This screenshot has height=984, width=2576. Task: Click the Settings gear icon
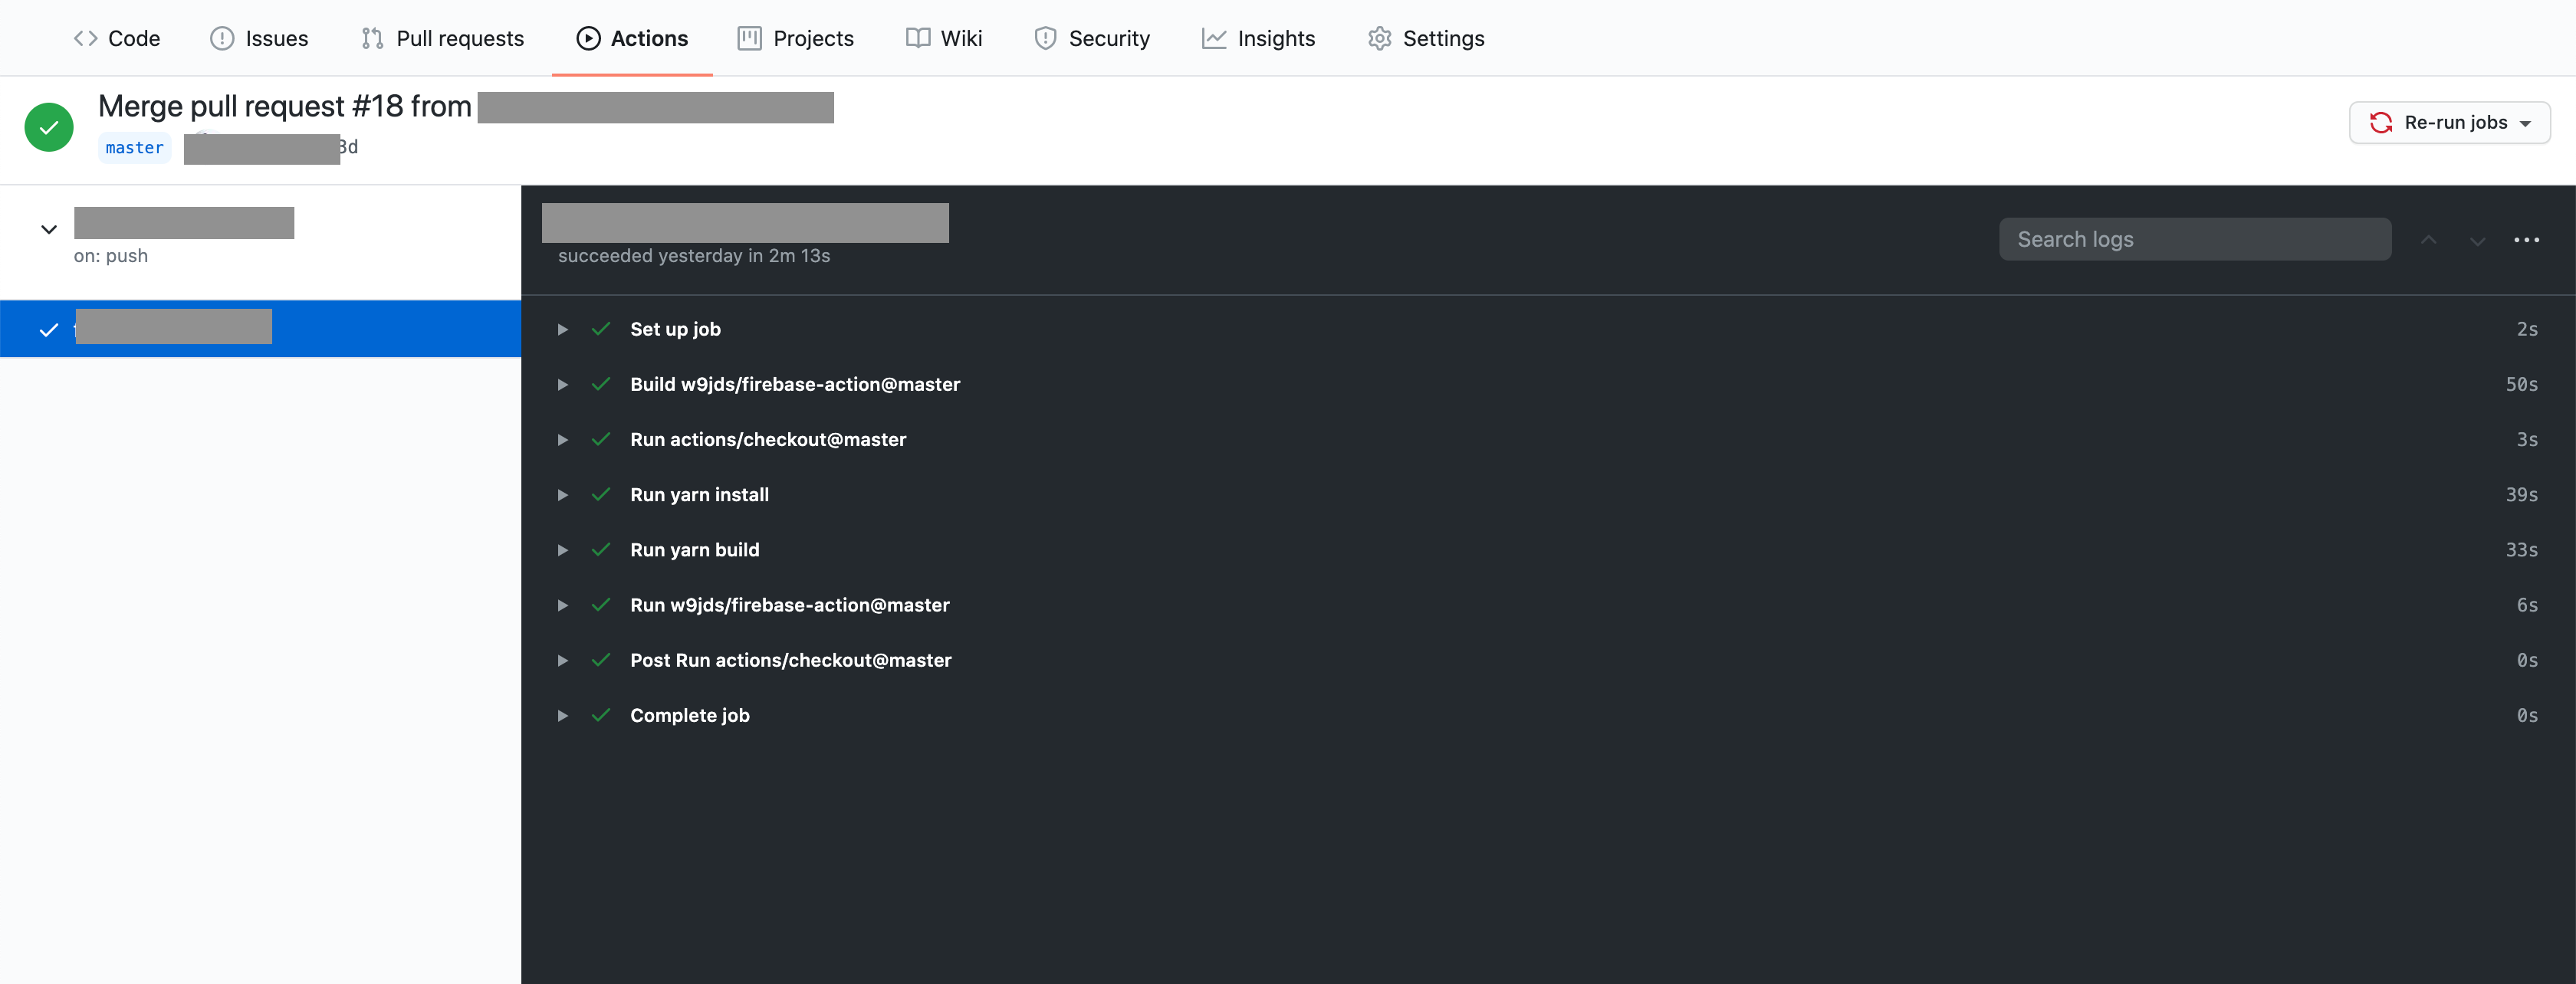click(1379, 38)
